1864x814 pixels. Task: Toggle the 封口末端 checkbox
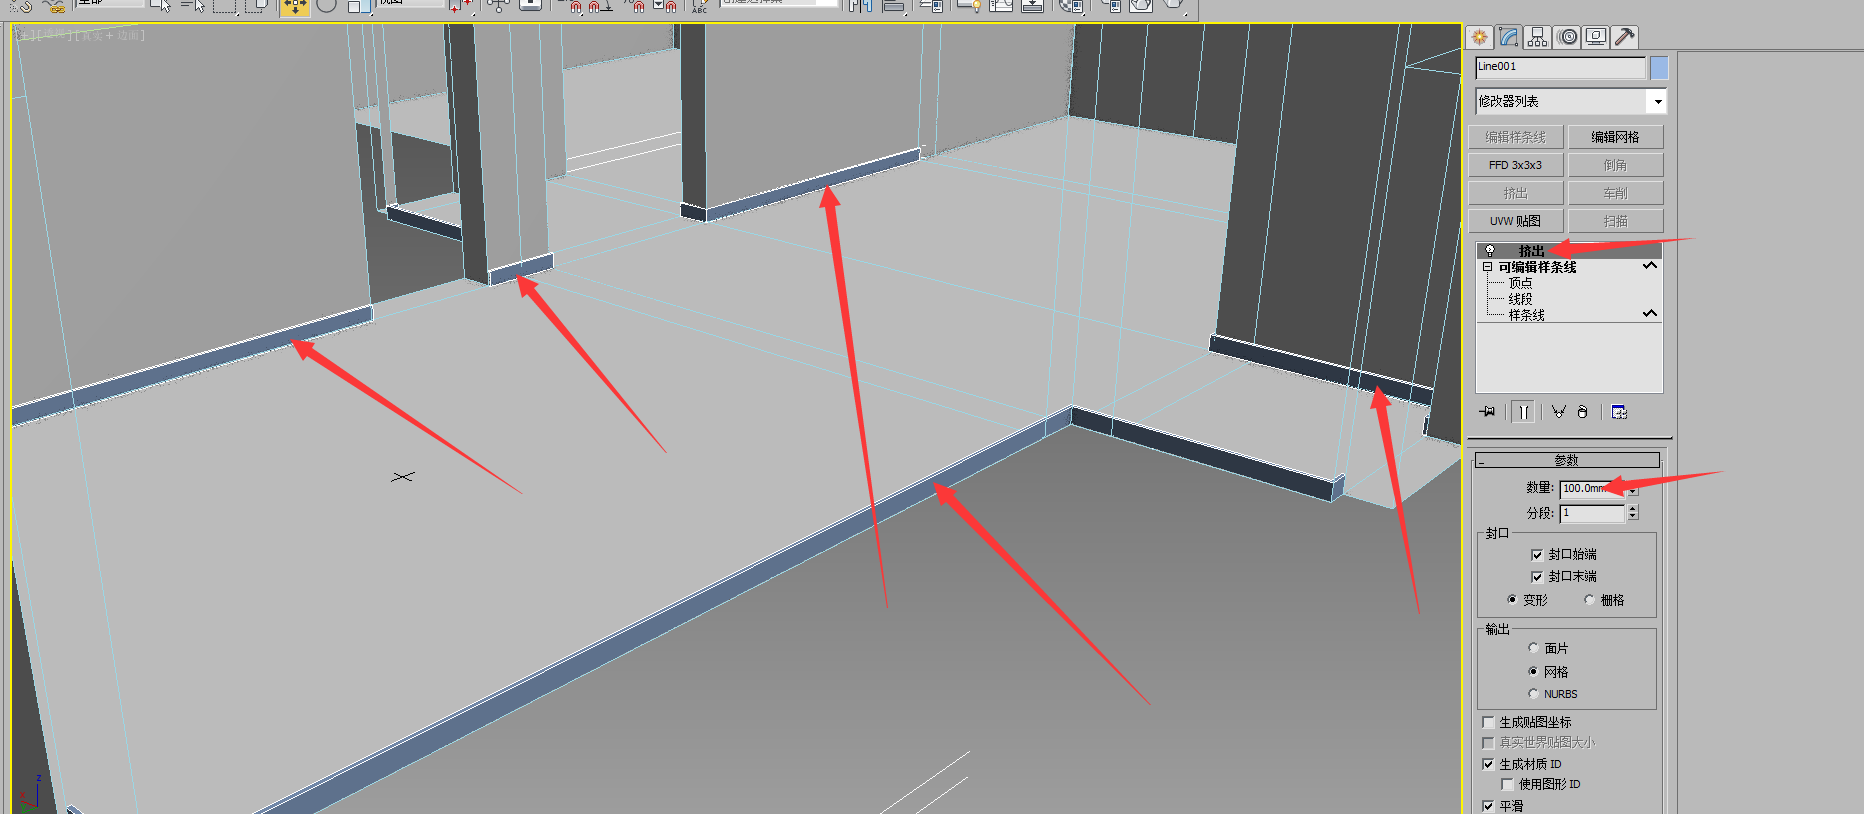(1537, 577)
